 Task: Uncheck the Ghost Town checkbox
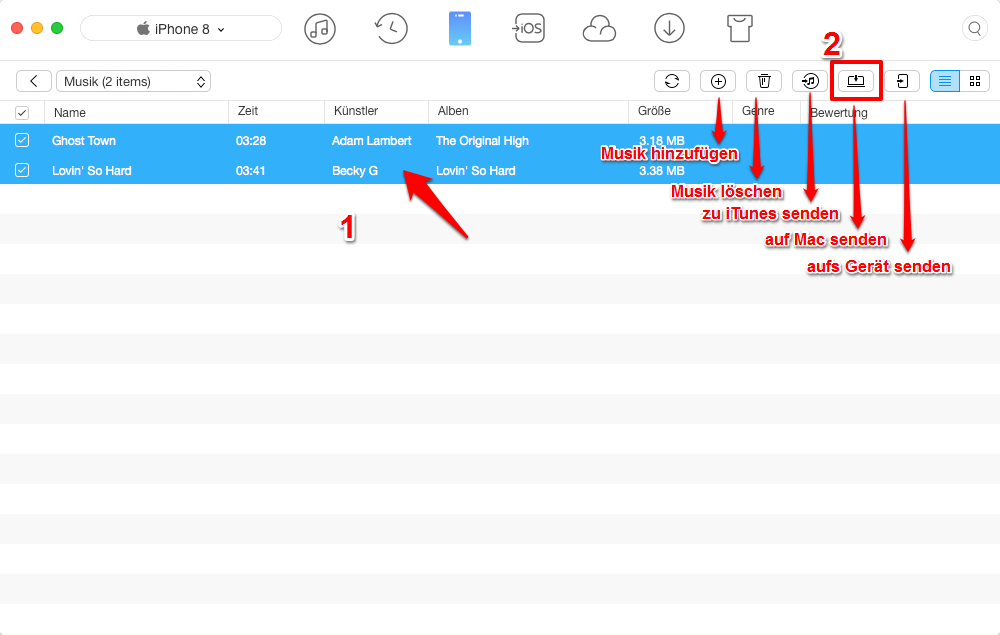(x=22, y=140)
